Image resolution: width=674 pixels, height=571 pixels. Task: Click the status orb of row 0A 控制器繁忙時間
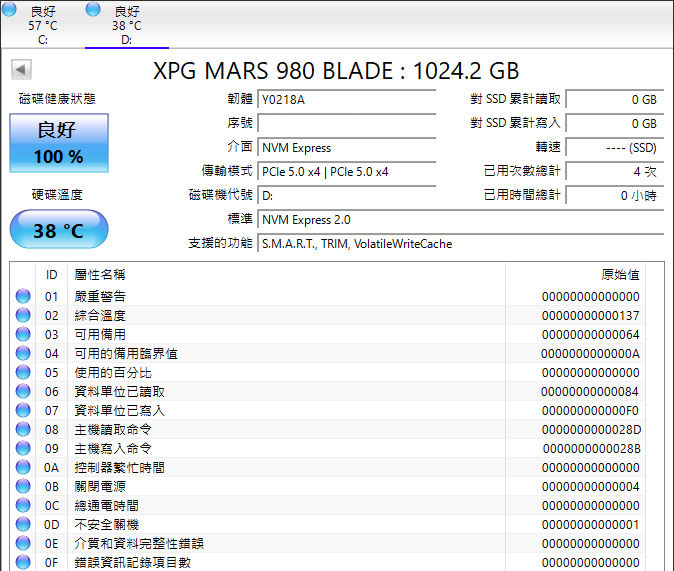pos(23,467)
